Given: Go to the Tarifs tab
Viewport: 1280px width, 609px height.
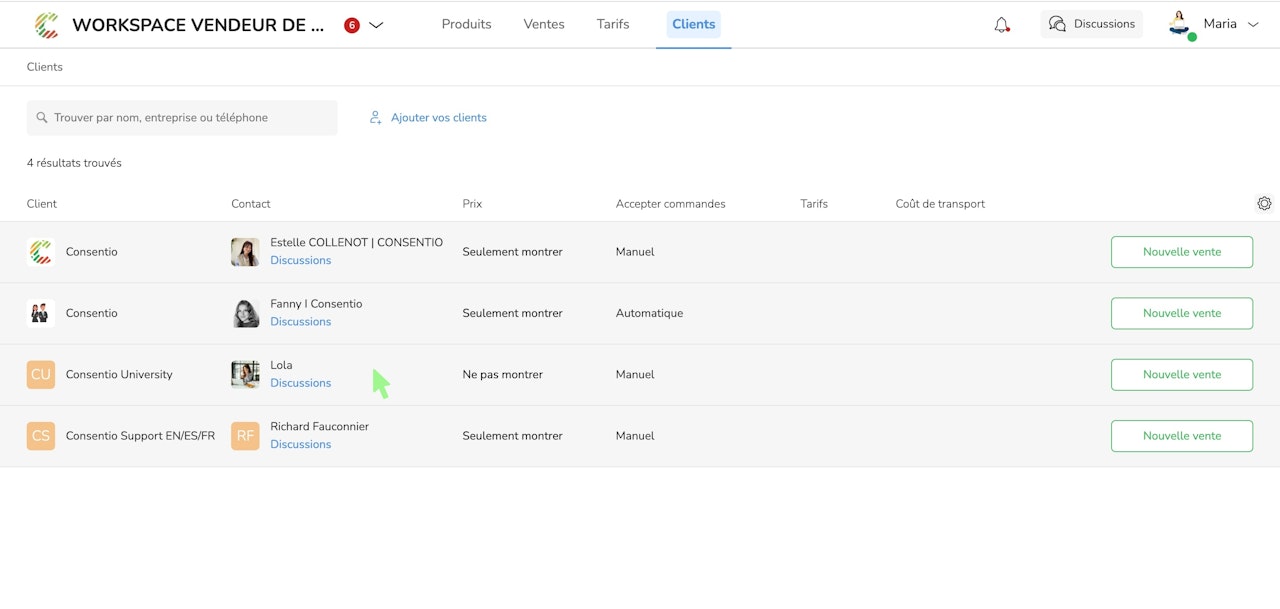Looking at the screenshot, I should coord(613,24).
